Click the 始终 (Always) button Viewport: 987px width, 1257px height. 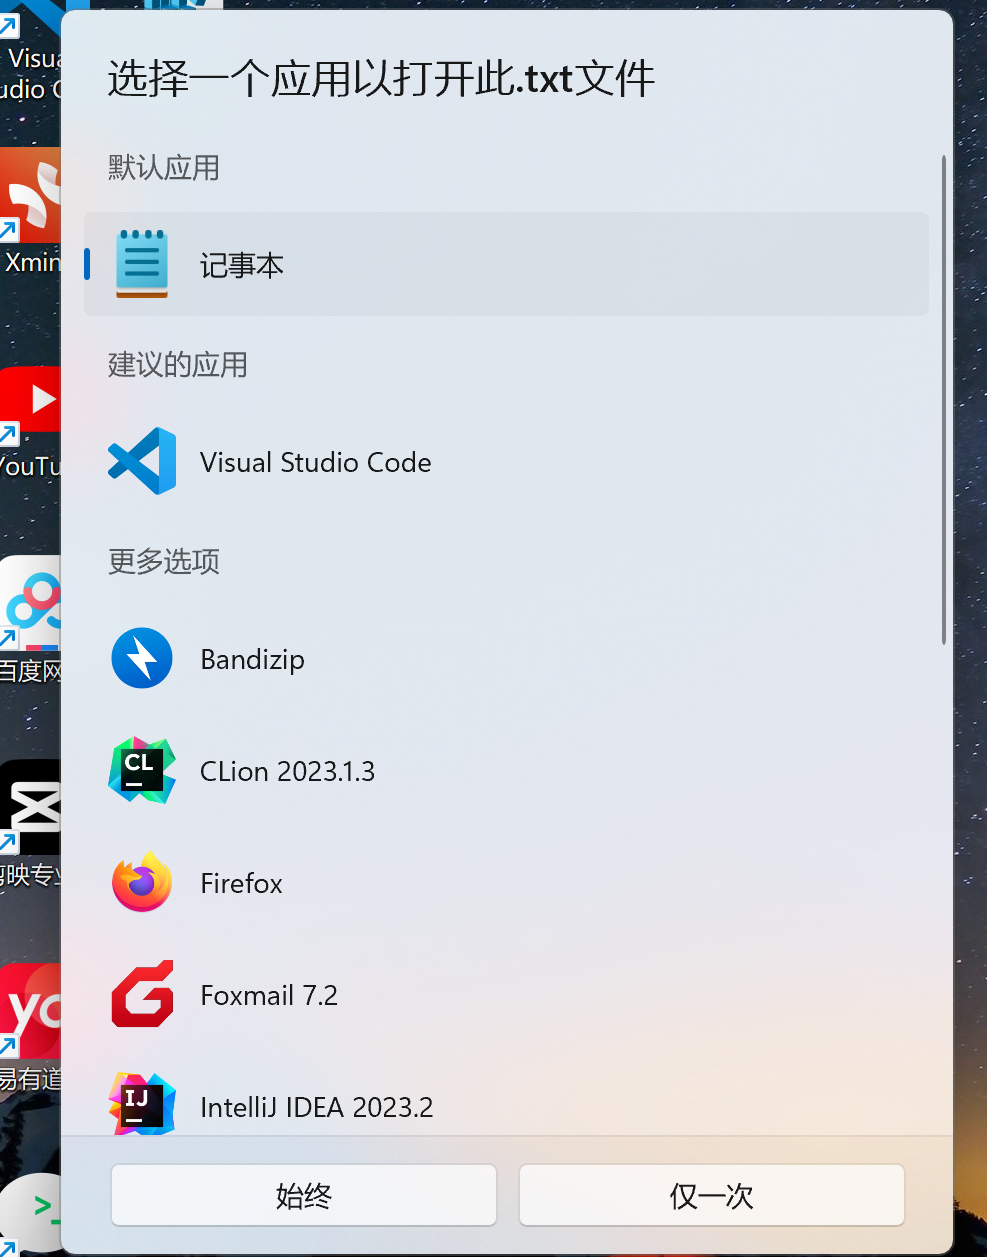[304, 1195]
